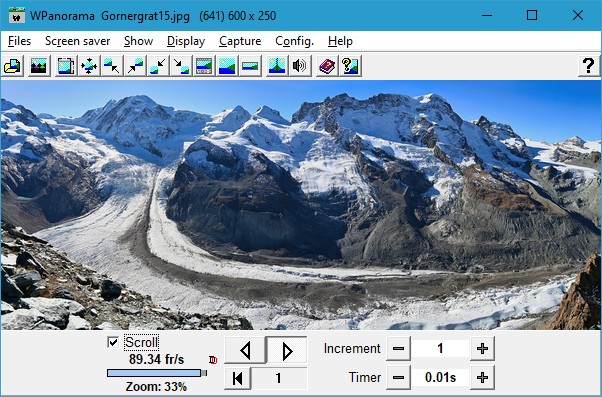Screen dimensions: 602x397
Task: Click the small wide landscape icon
Action: (x=250, y=66)
